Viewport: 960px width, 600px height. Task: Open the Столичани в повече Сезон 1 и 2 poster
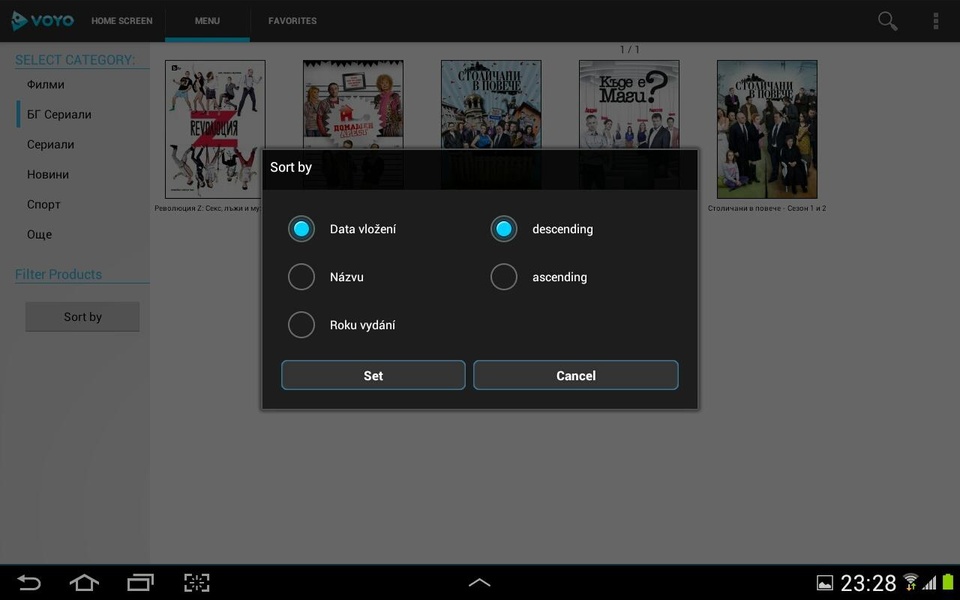click(767, 129)
